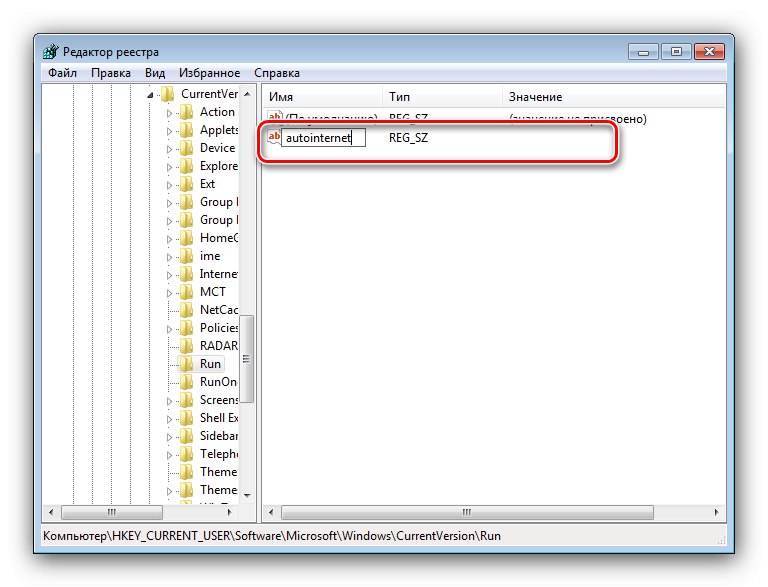Select the Device folder icon
768x587 pixels.
(x=187, y=148)
